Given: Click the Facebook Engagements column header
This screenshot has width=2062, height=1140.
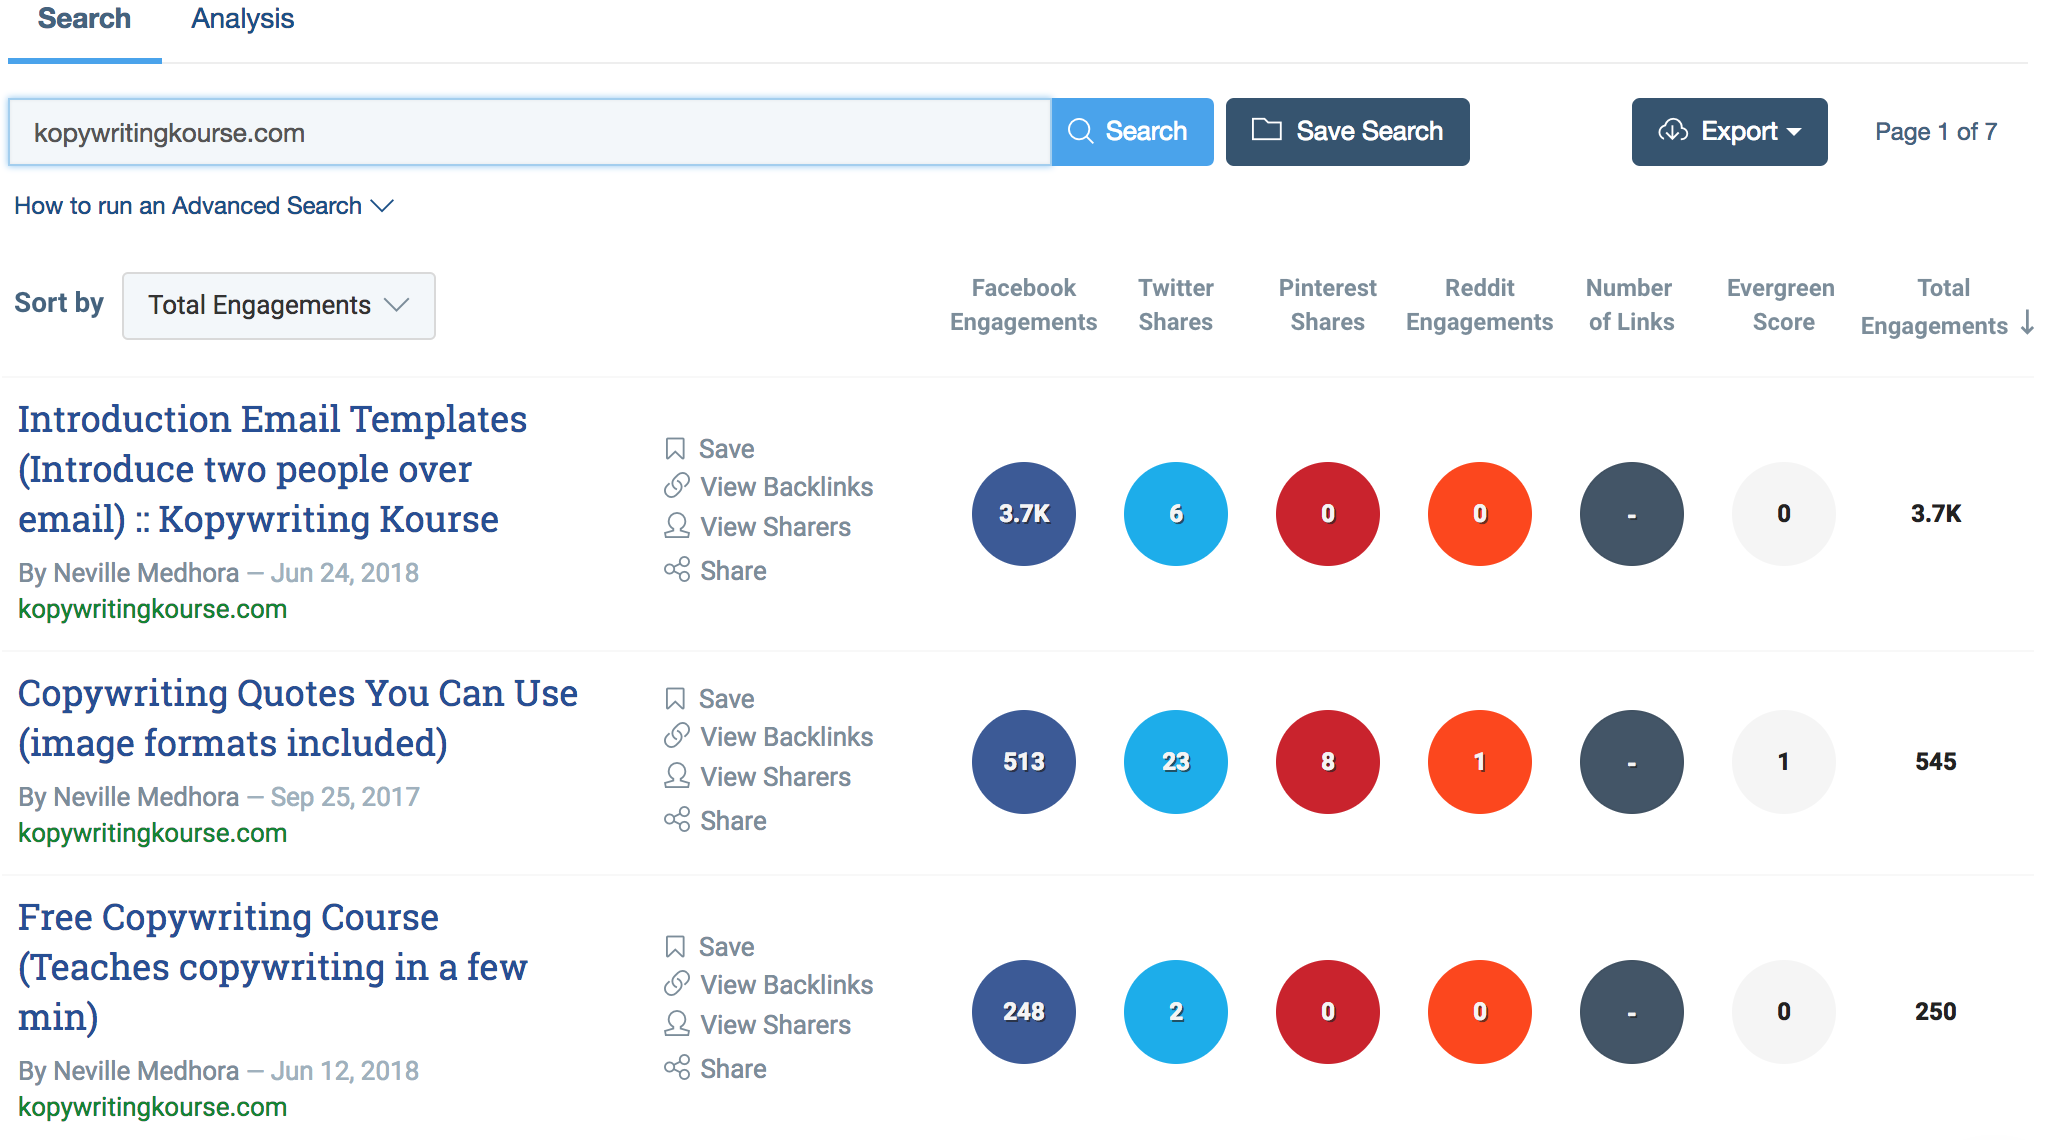Looking at the screenshot, I should (x=1023, y=305).
